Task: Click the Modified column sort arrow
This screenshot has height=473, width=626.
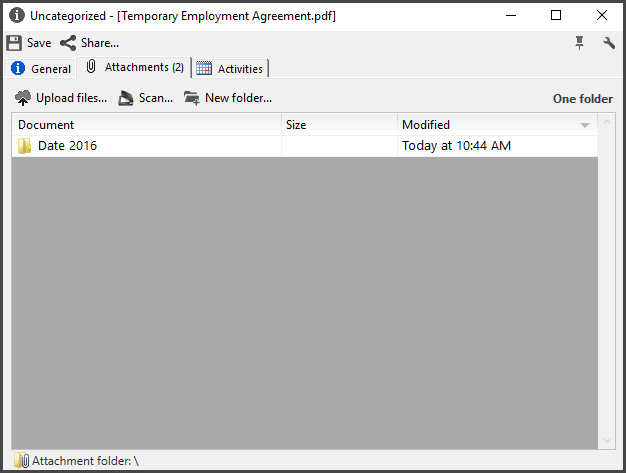Action: tap(584, 125)
